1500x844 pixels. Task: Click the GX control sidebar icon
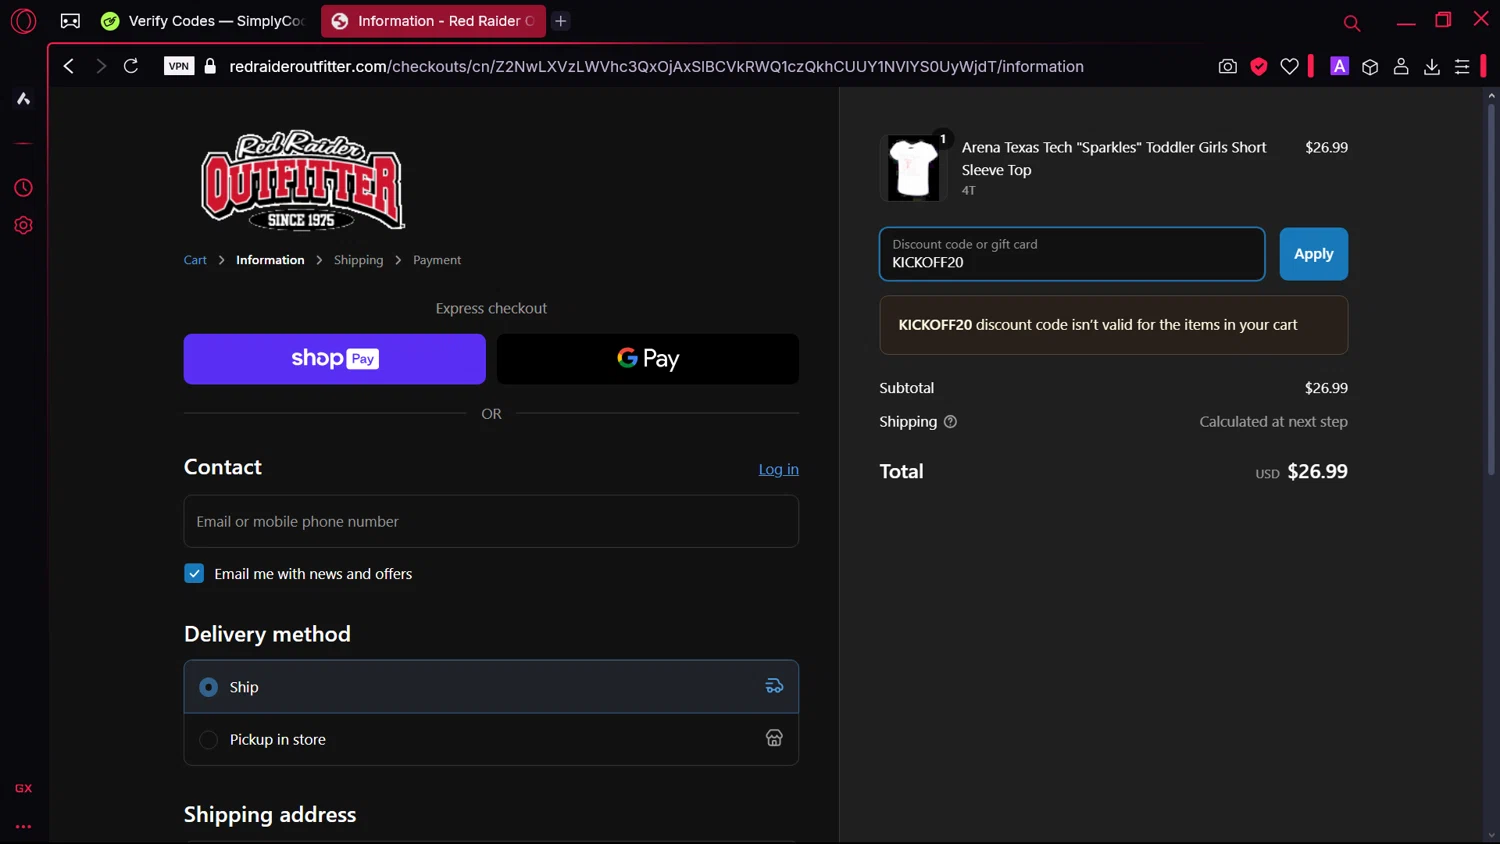(x=23, y=788)
